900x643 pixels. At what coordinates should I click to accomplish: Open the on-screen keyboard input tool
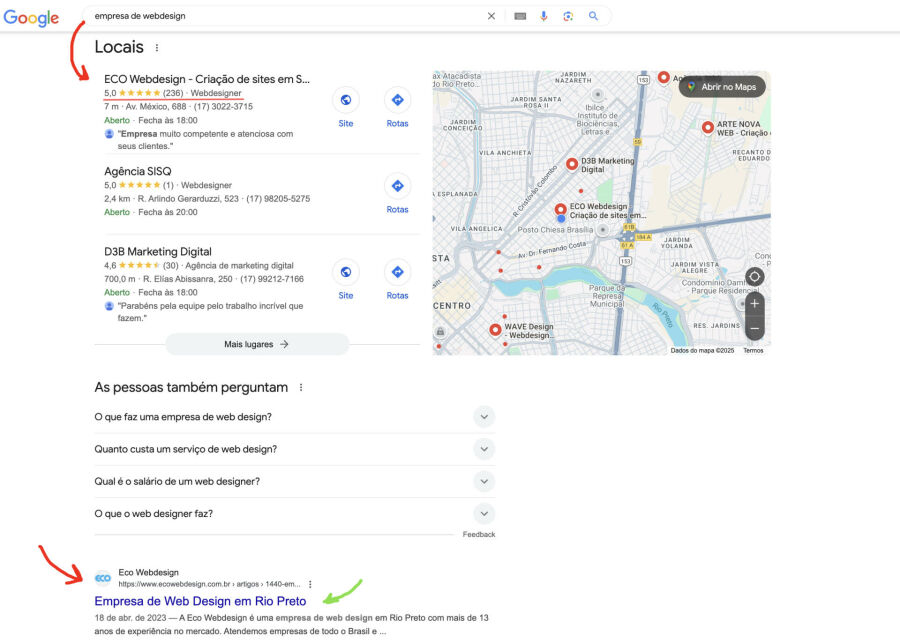[520, 16]
